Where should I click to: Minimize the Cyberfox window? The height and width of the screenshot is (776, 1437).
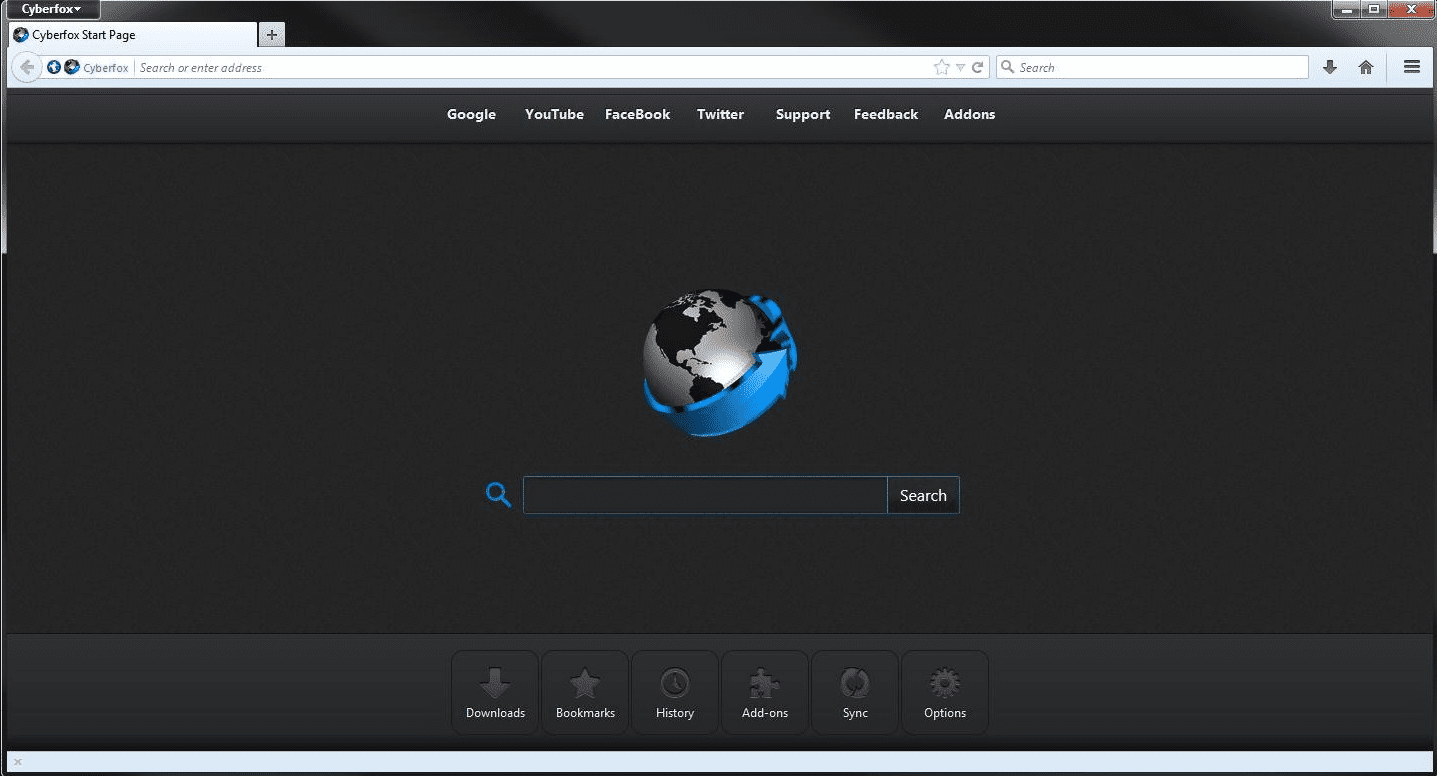1346,9
